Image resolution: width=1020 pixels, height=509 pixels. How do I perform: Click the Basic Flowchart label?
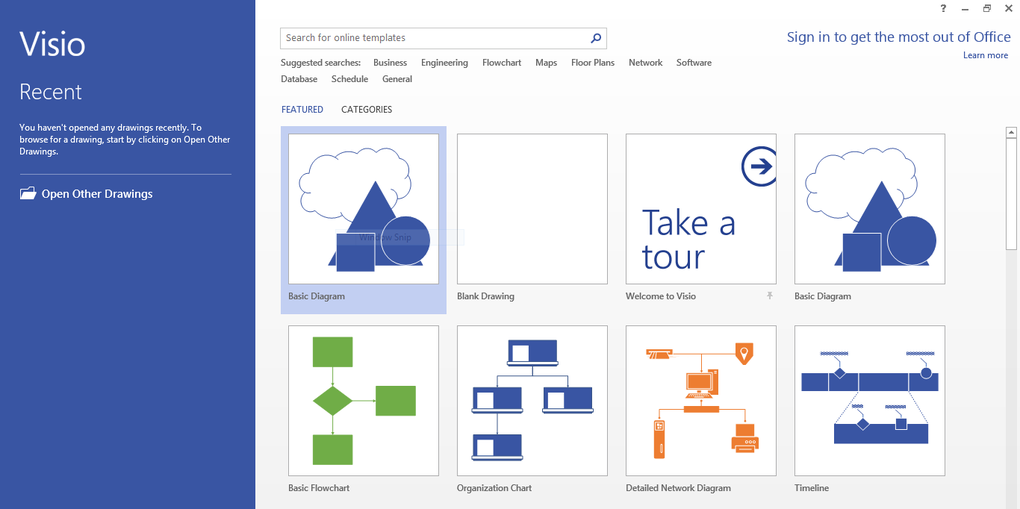319,488
